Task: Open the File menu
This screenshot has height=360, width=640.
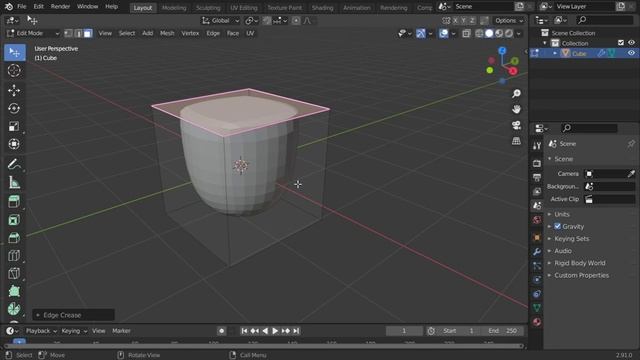Action: 22,7
